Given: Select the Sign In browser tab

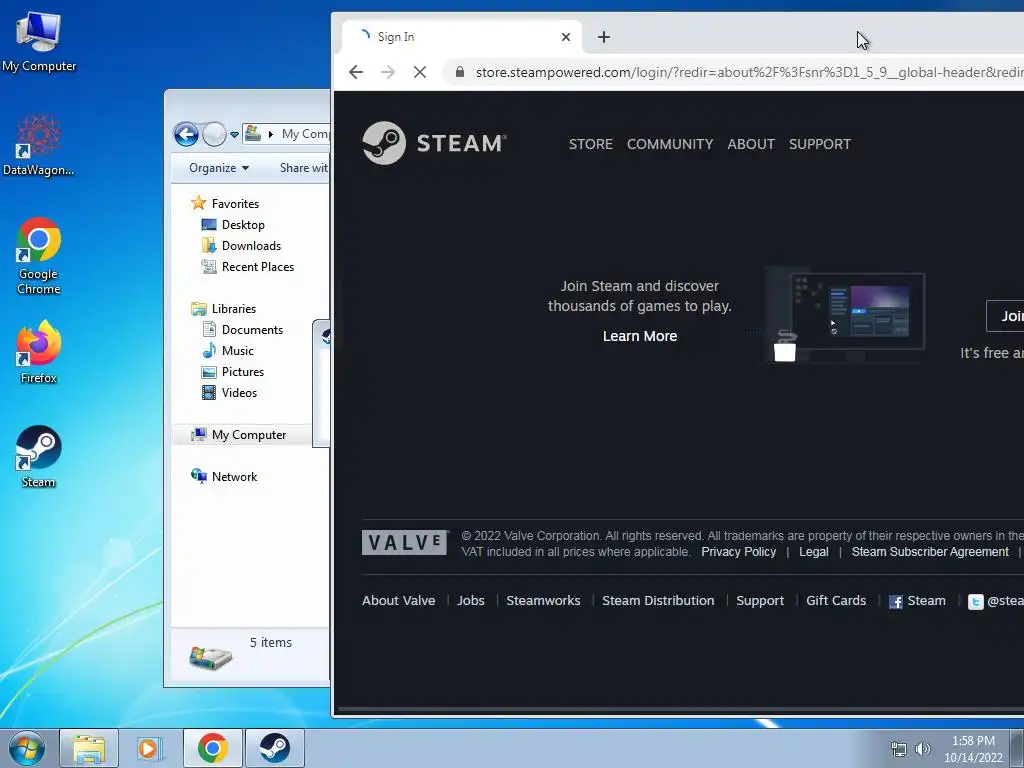Looking at the screenshot, I should pos(461,37).
